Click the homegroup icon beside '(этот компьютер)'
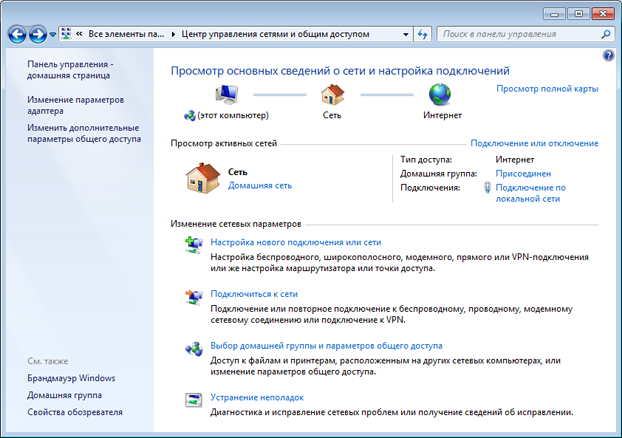This screenshot has width=622, height=438. pyautogui.click(x=190, y=115)
